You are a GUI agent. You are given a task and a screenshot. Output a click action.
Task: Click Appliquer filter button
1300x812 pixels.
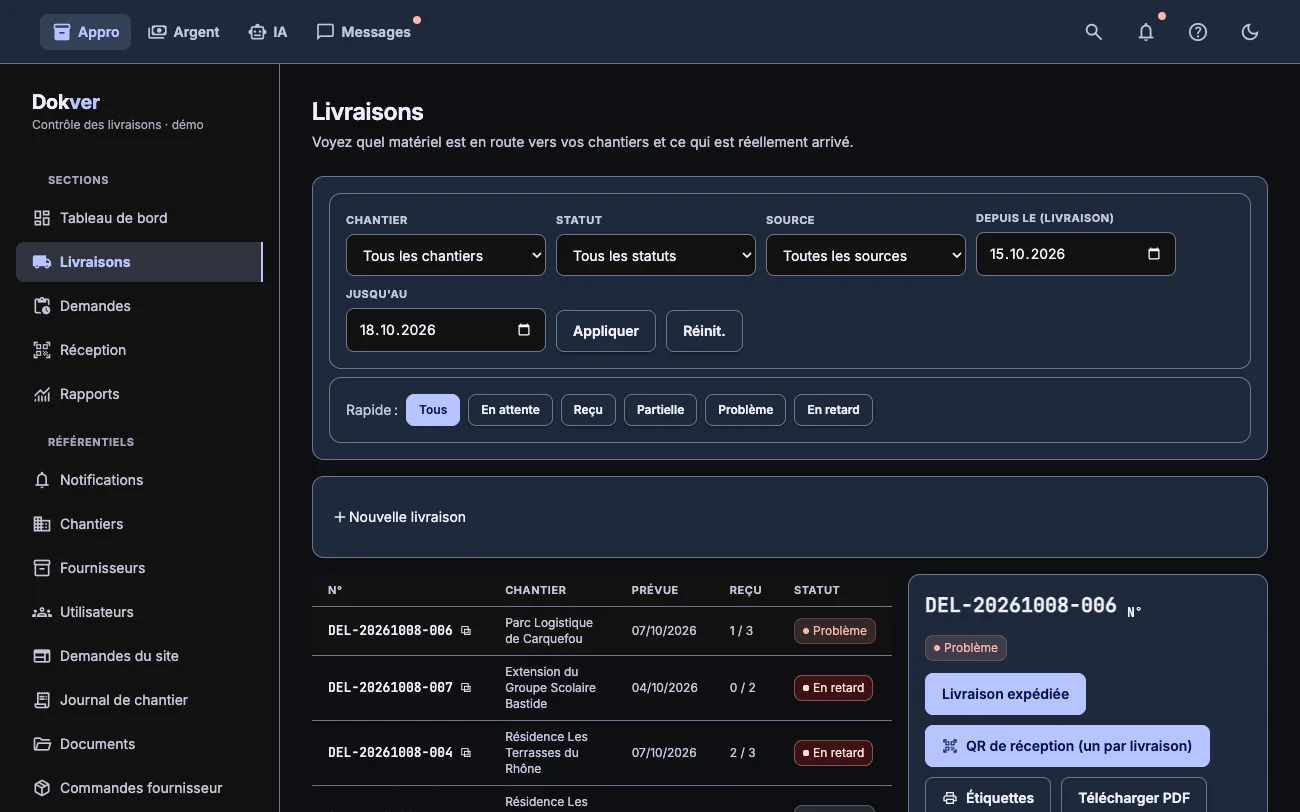click(x=606, y=331)
